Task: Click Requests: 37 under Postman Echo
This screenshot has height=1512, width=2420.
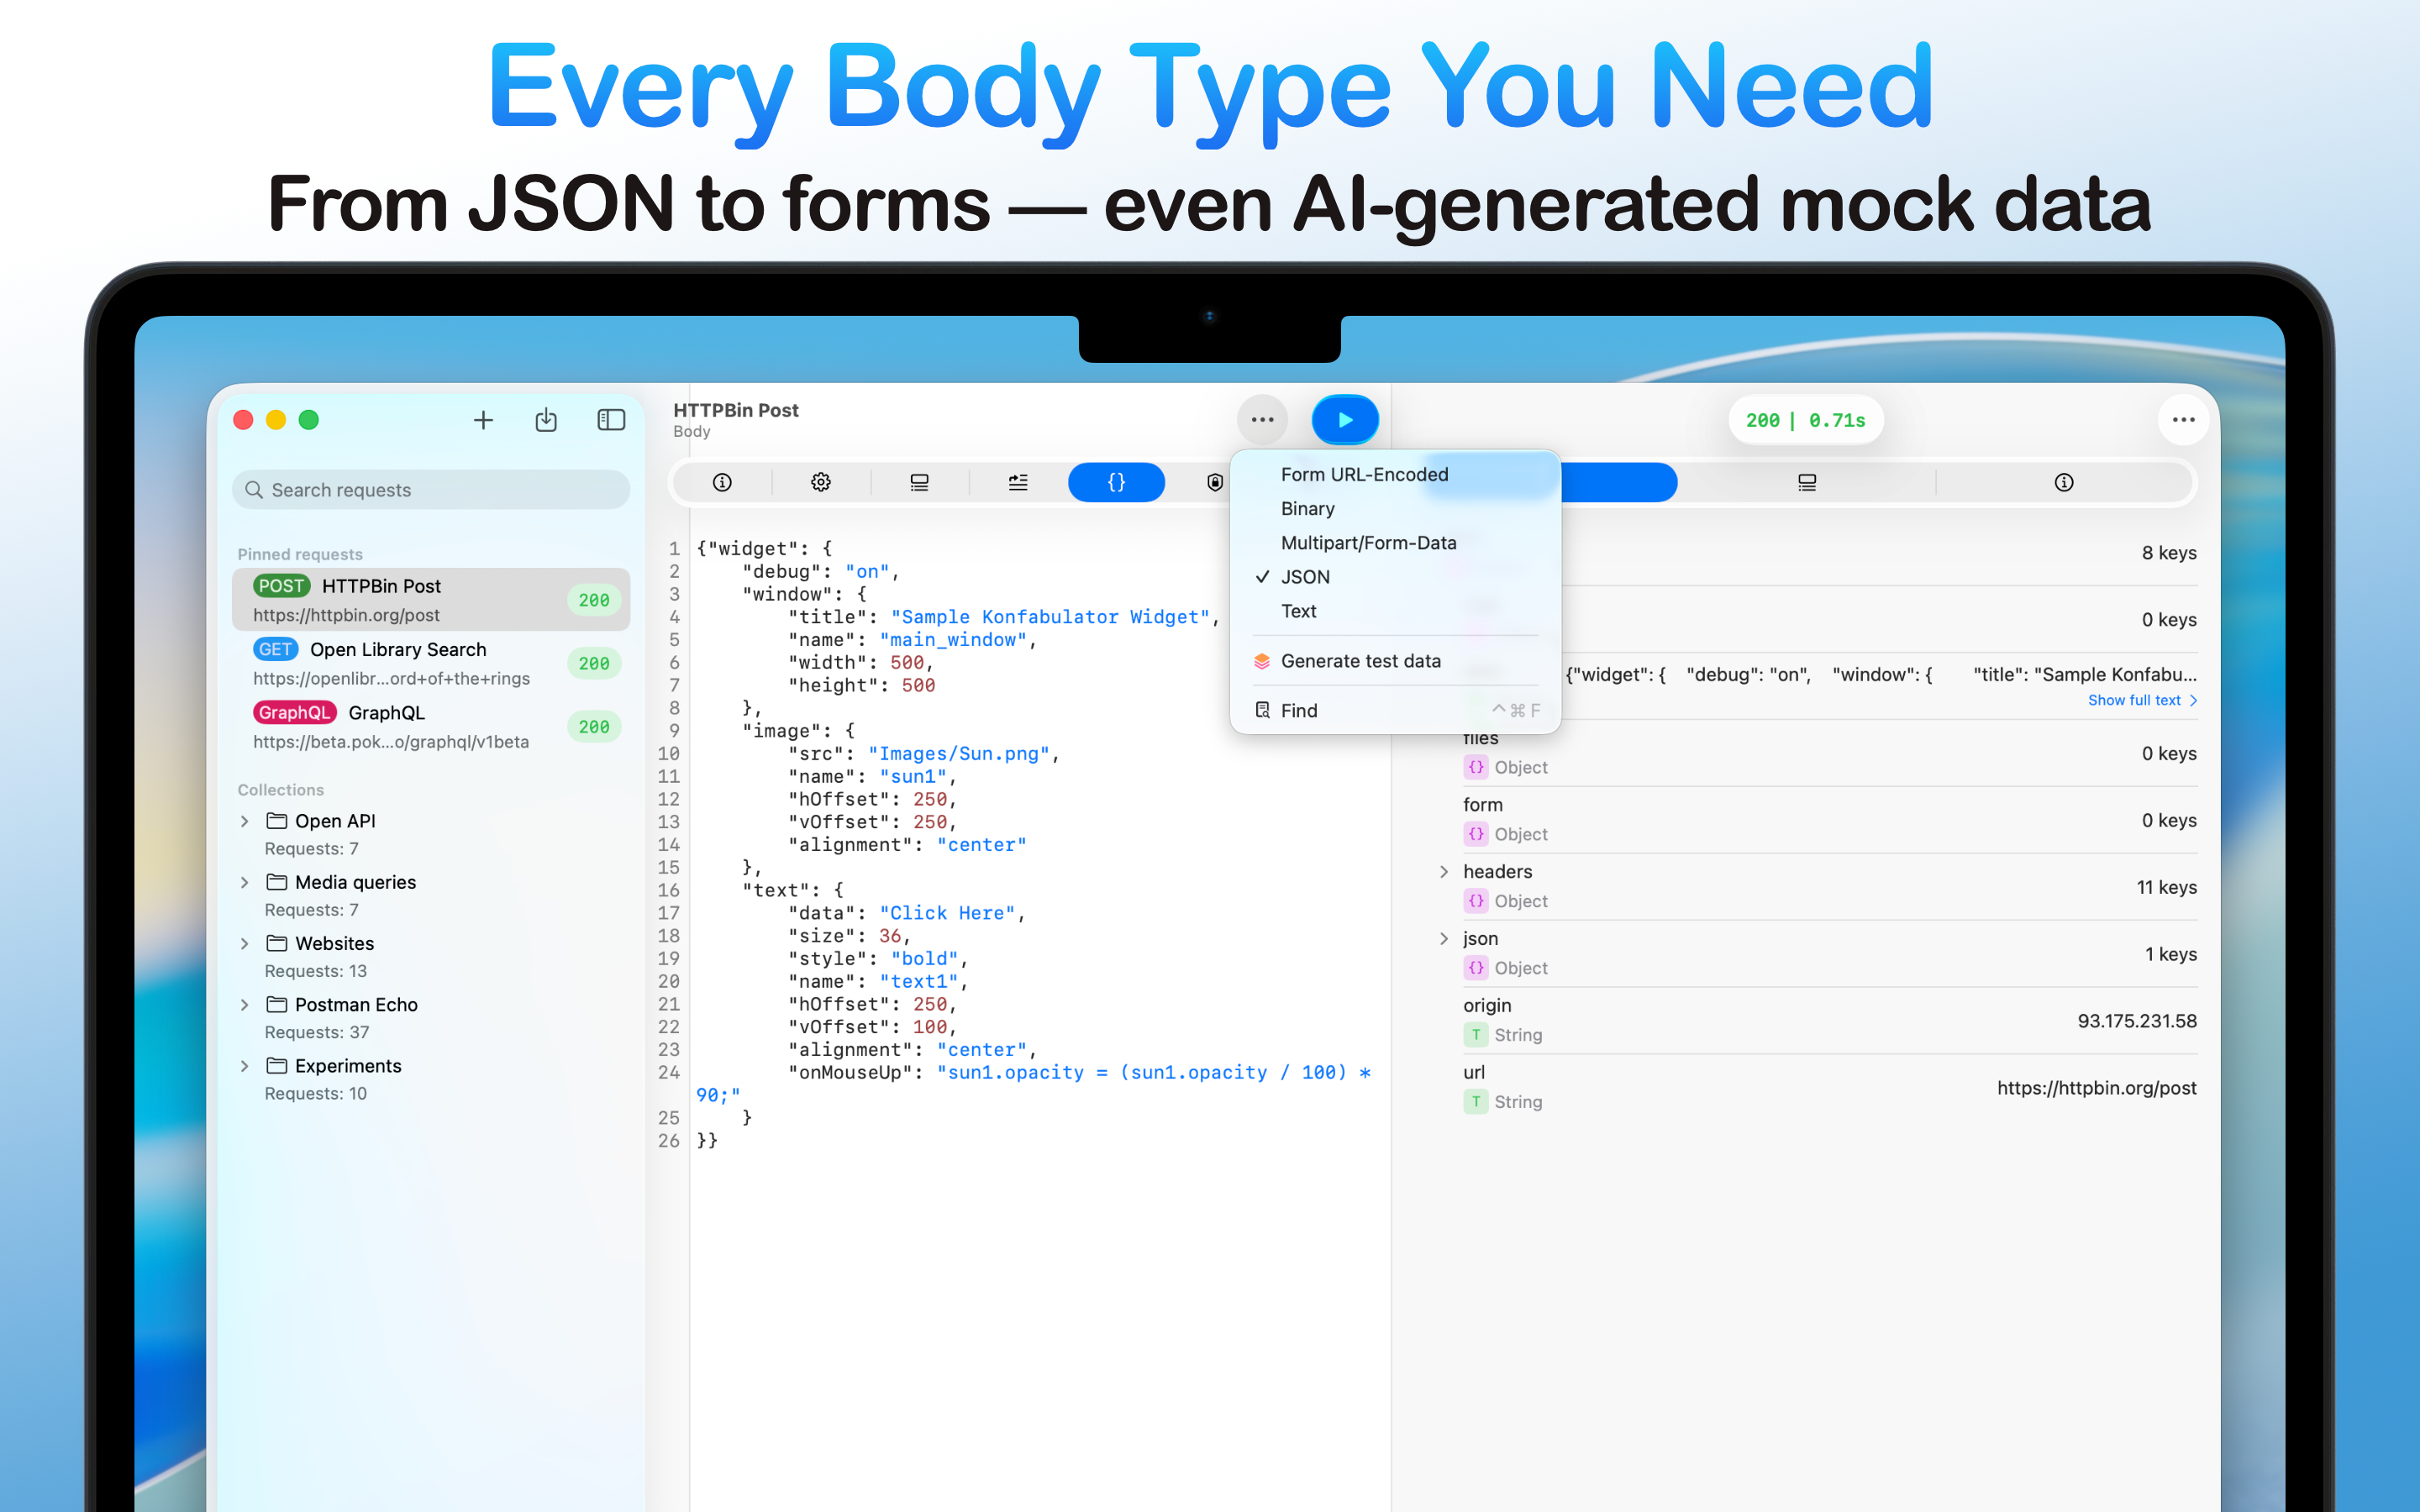Action: click(x=317, y=1032)
